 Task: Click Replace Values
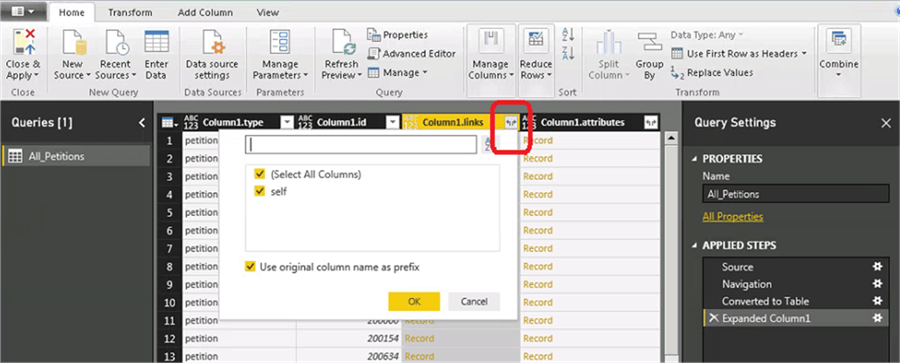[x=712, y=73]
